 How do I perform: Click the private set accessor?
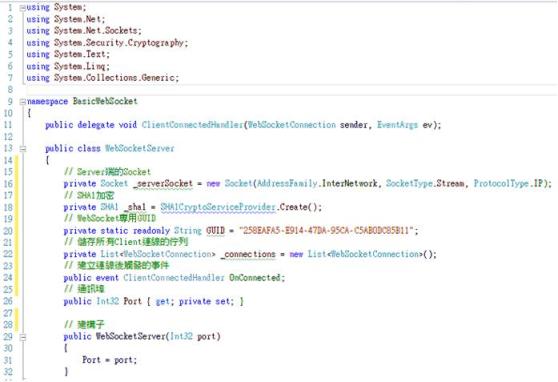point(205,301)
